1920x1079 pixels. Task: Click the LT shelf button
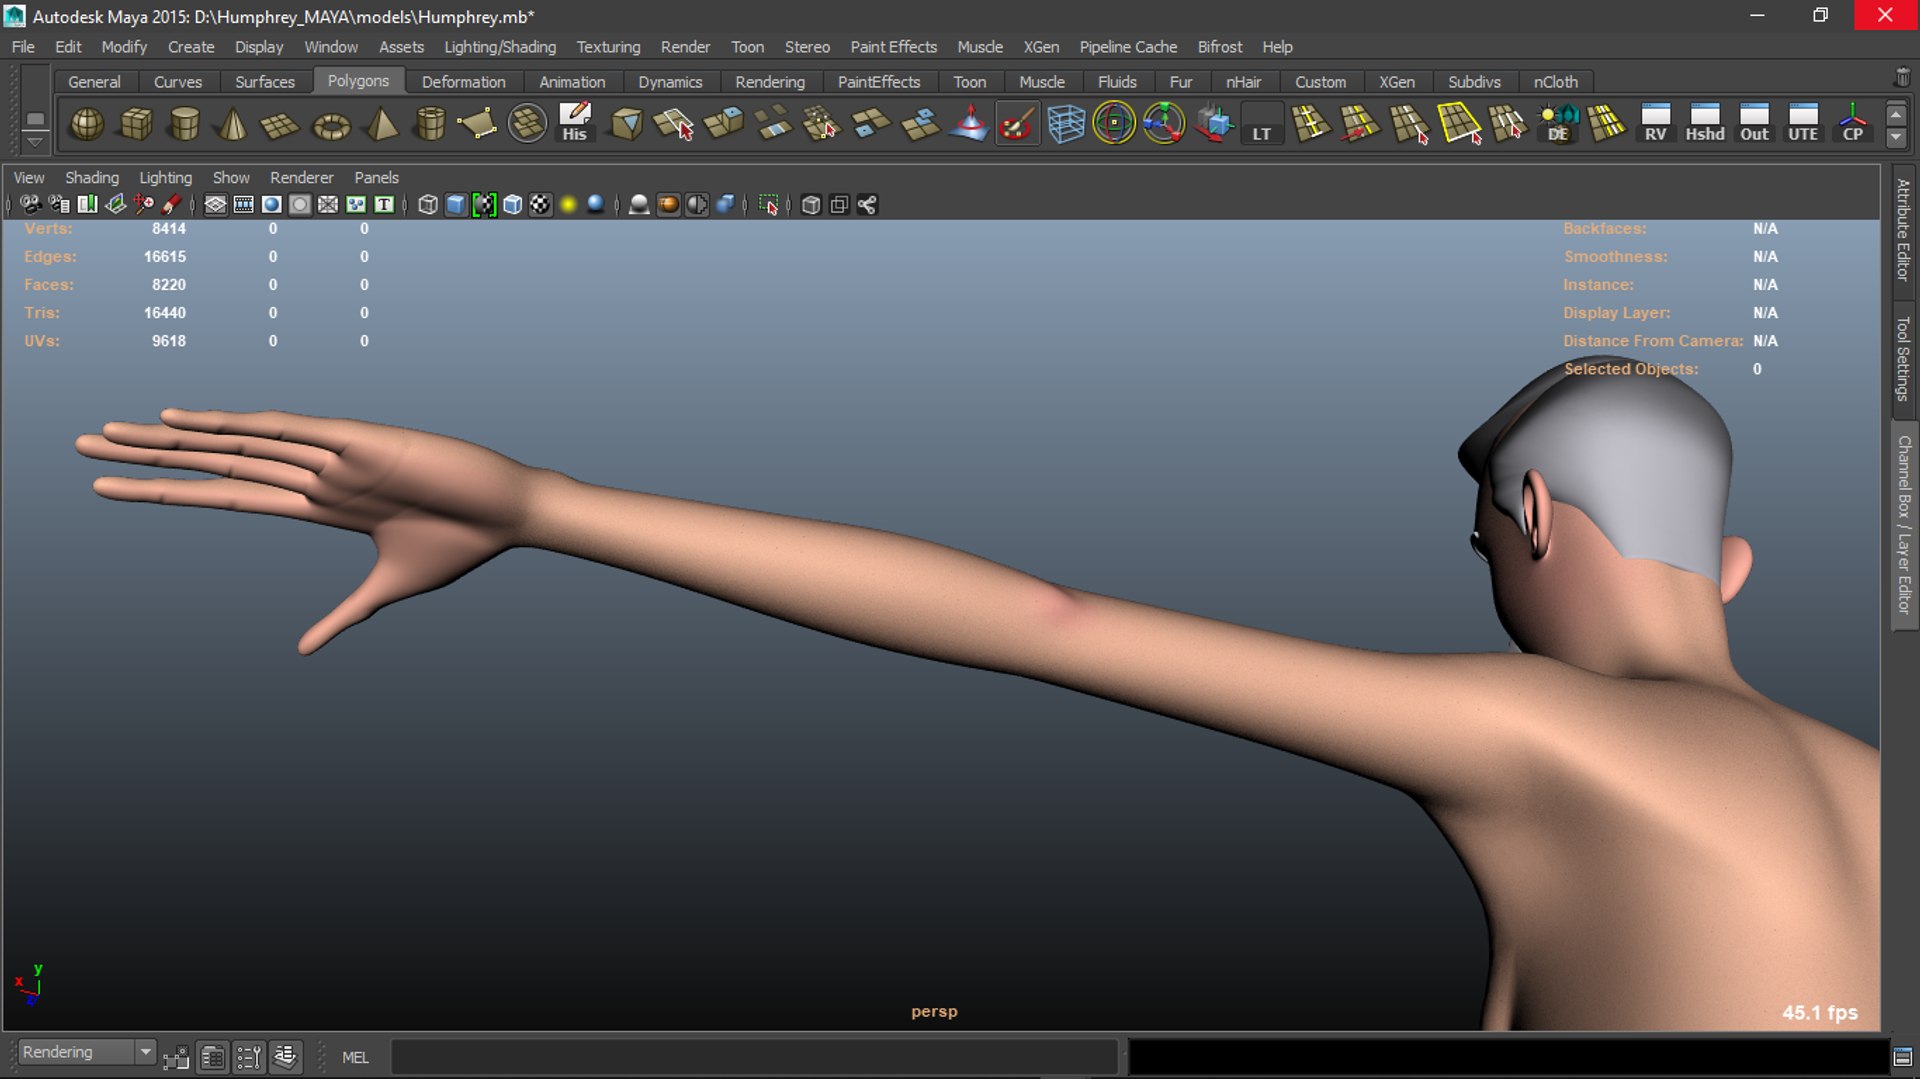coord(1262,124)
